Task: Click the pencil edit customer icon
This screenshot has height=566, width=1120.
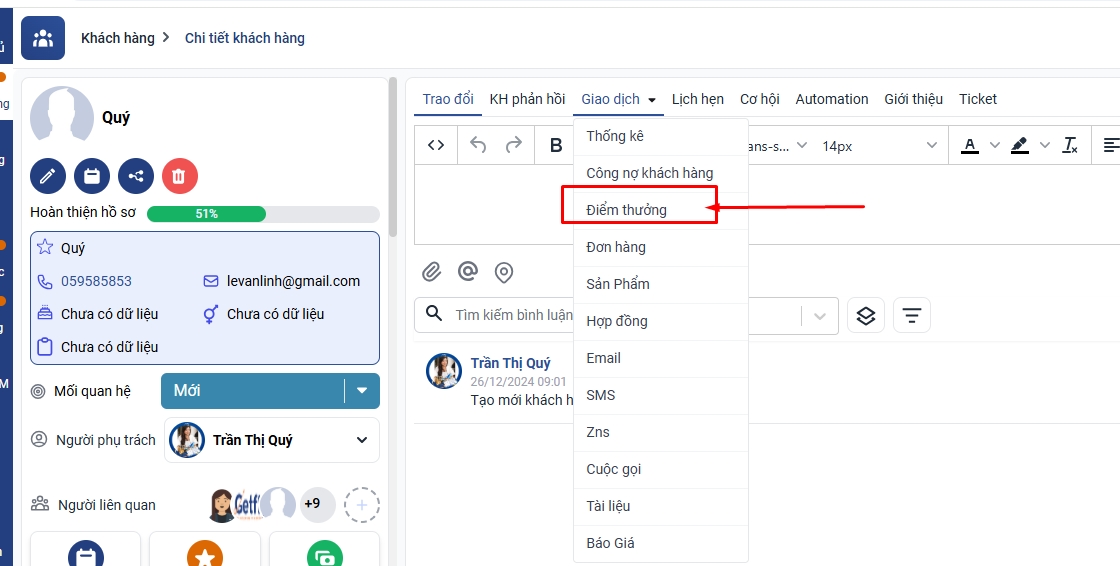Action: [x=47, y=176]
